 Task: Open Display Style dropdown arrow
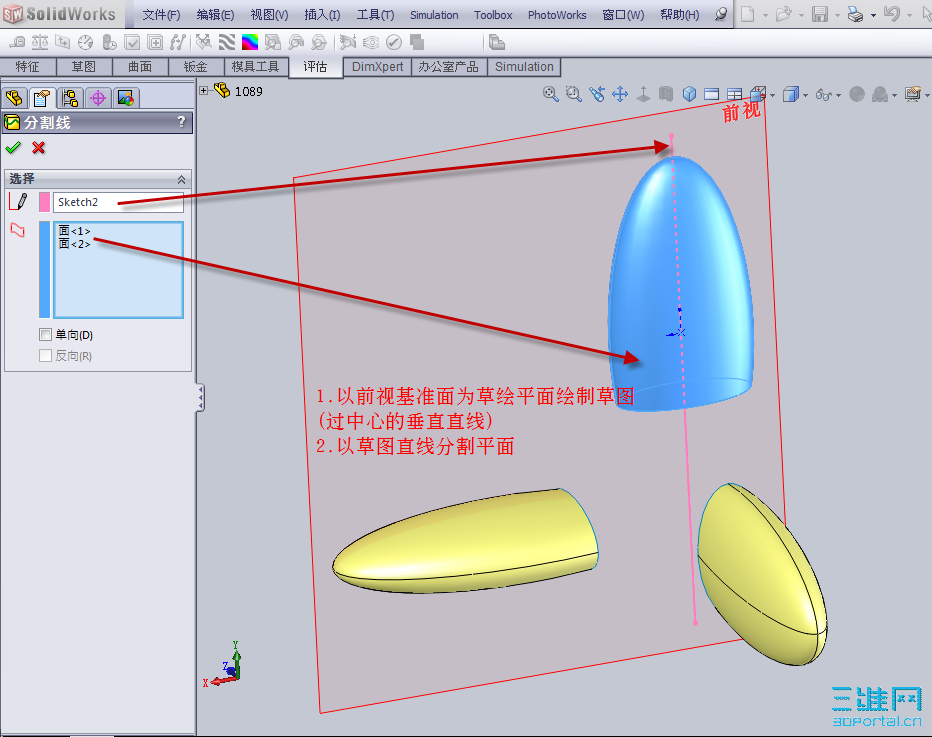point(805,95)
